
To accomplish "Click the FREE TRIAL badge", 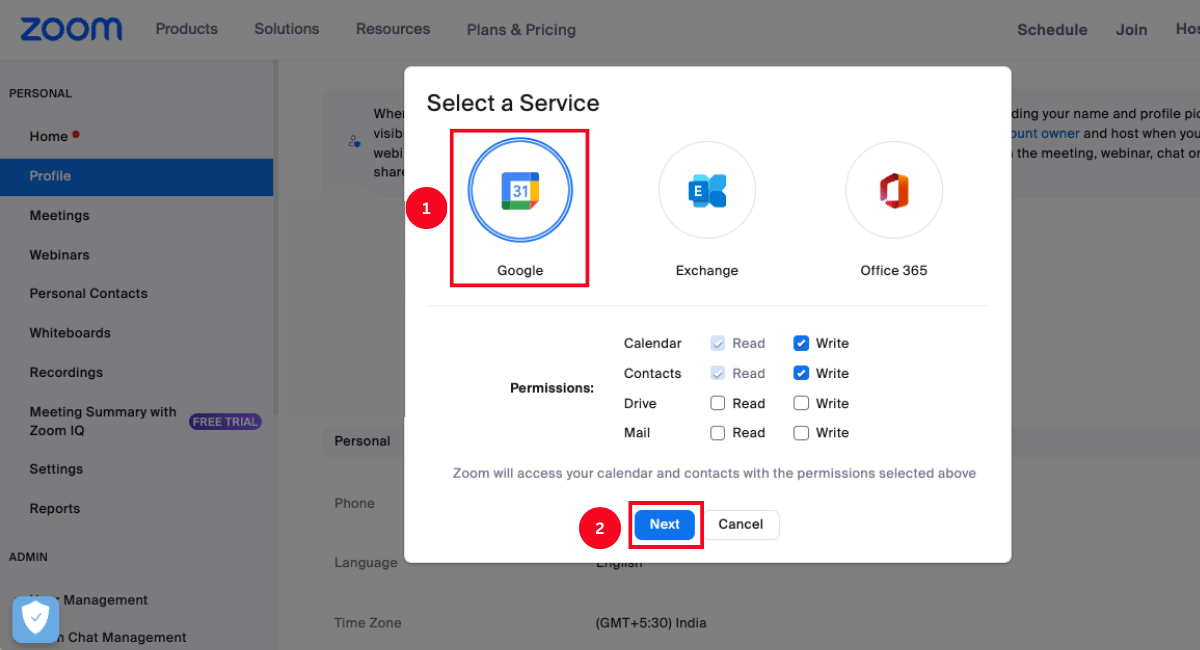I will pyautogui.click(x=225, y=422).
